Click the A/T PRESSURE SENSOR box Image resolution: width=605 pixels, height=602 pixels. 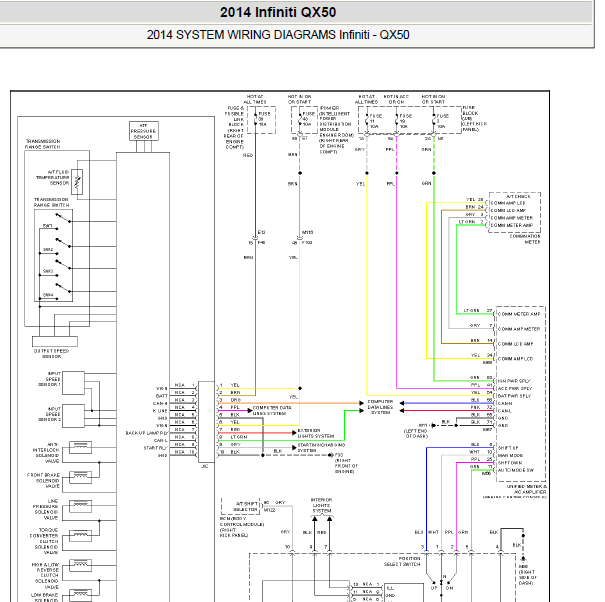pyautogui.click(x=144, y=131)
